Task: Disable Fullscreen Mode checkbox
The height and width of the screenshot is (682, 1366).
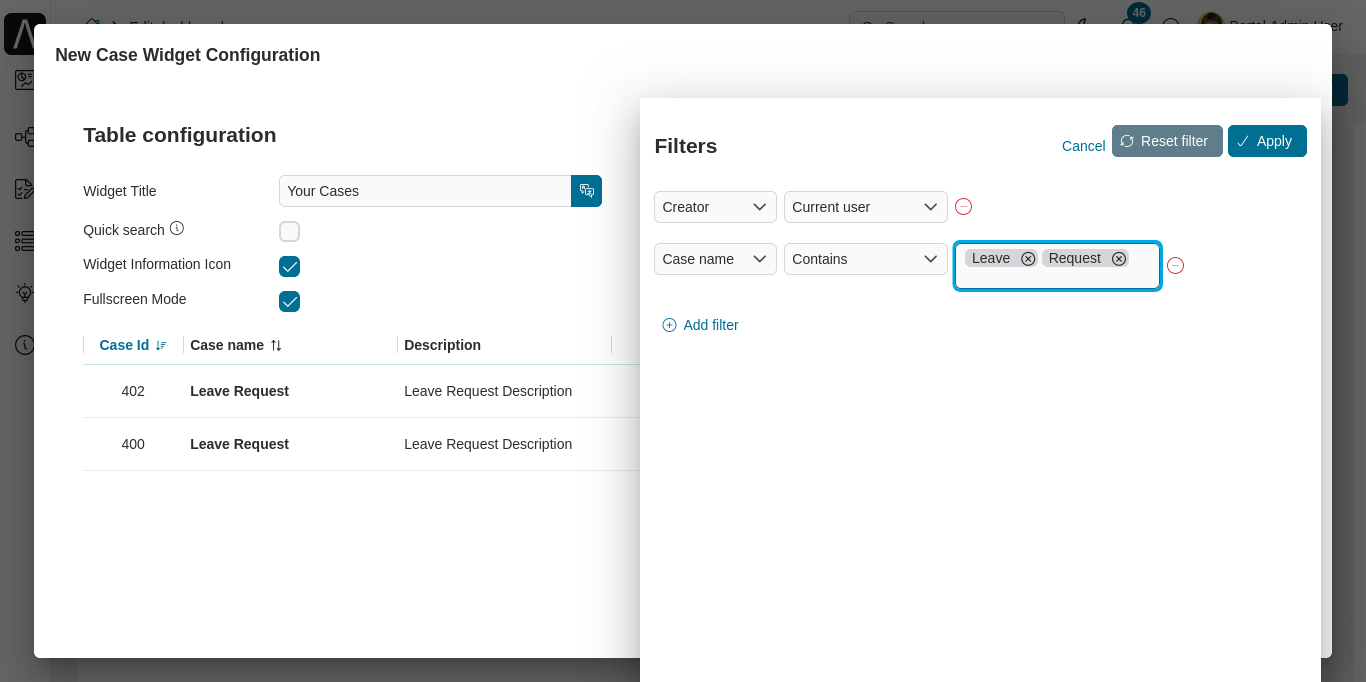Action: click(289, 301)
